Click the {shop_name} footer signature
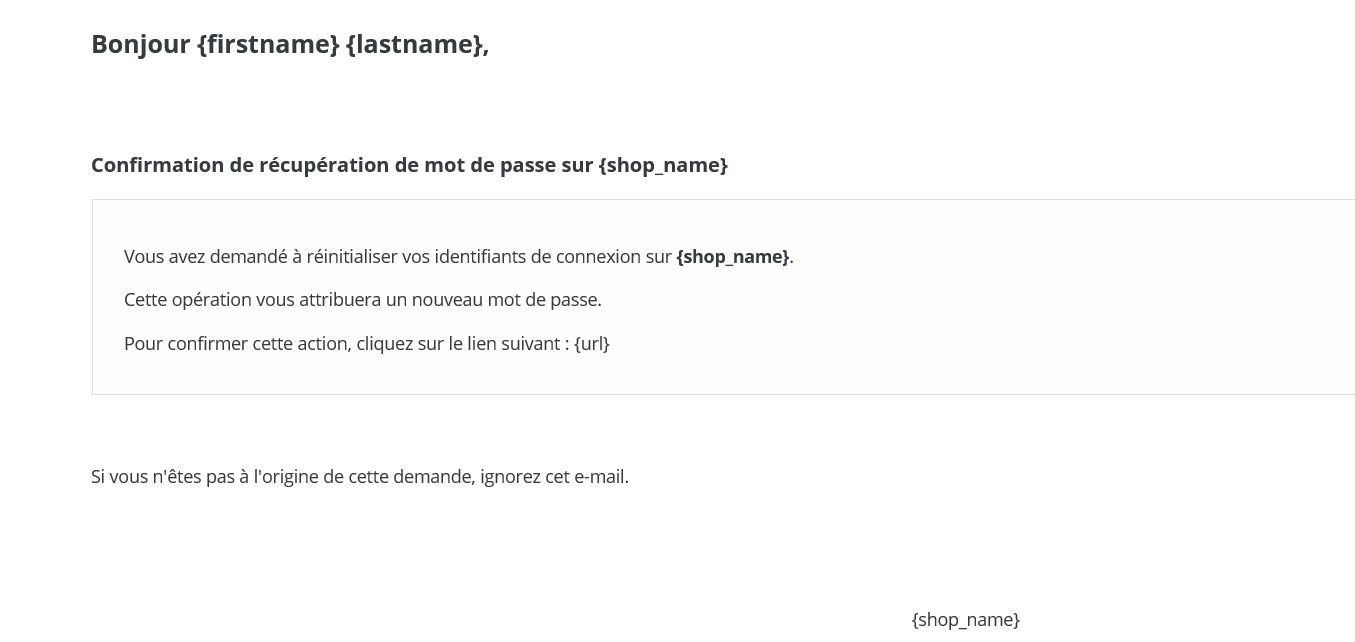The width and height of the screenshot is (1355, 642). click(965, 620)
